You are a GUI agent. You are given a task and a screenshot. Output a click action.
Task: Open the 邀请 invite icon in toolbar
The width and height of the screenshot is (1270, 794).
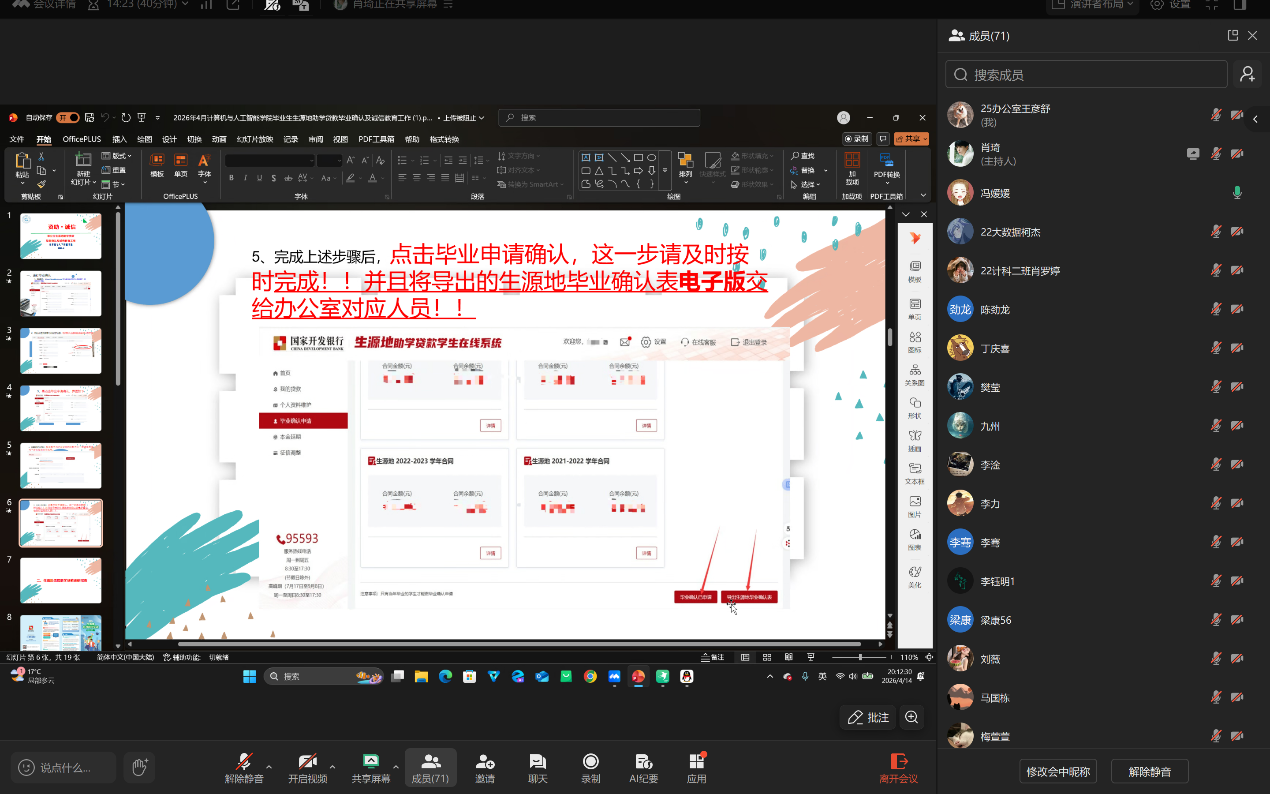pyautogui.click(x=485, y=767)
